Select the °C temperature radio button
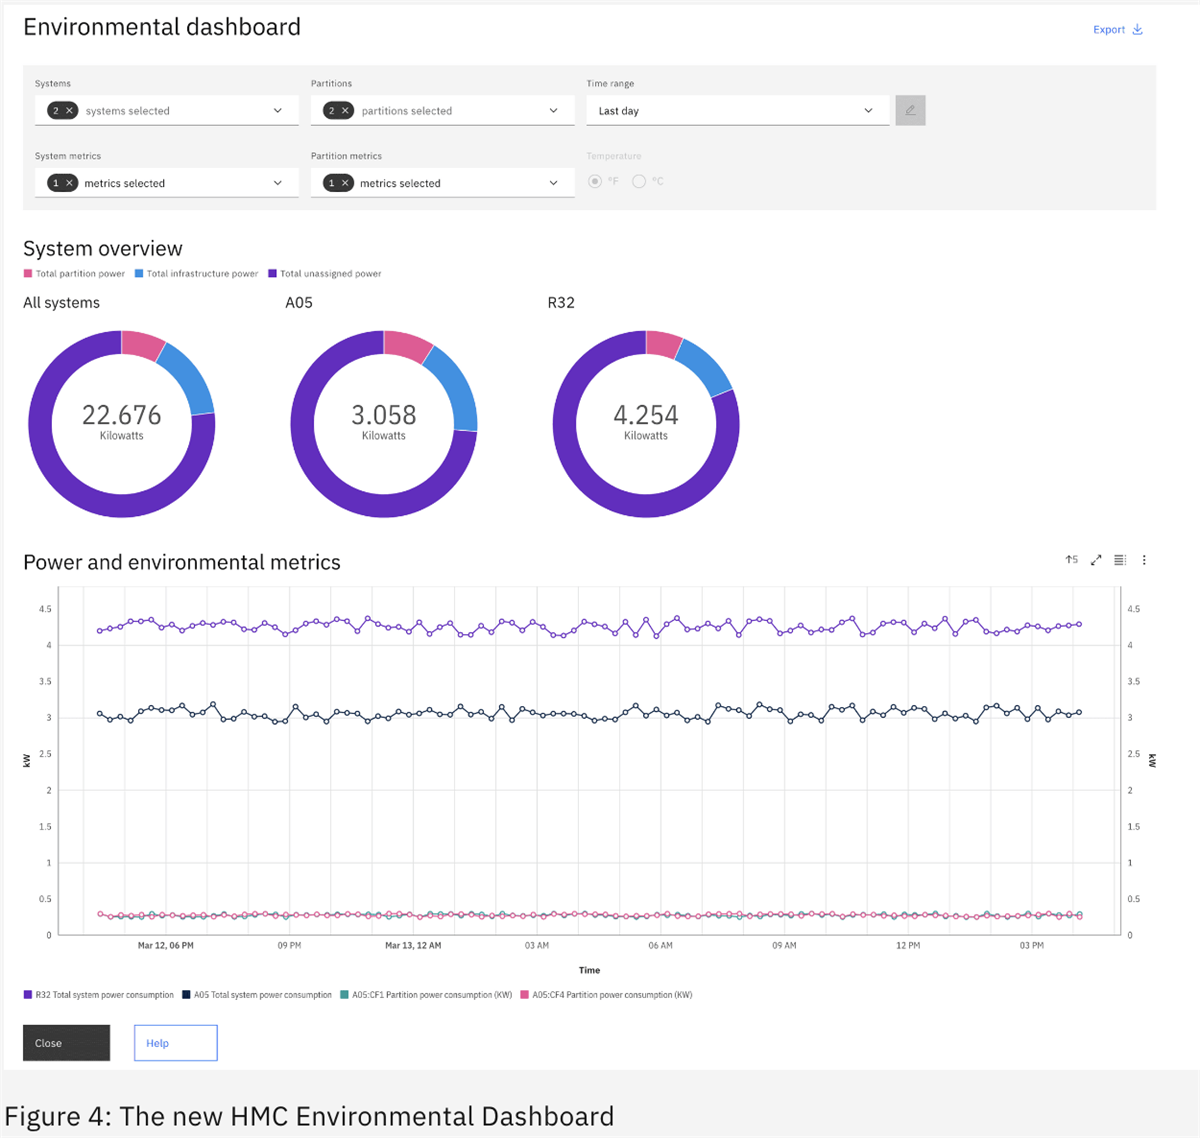 pos(639,181)
